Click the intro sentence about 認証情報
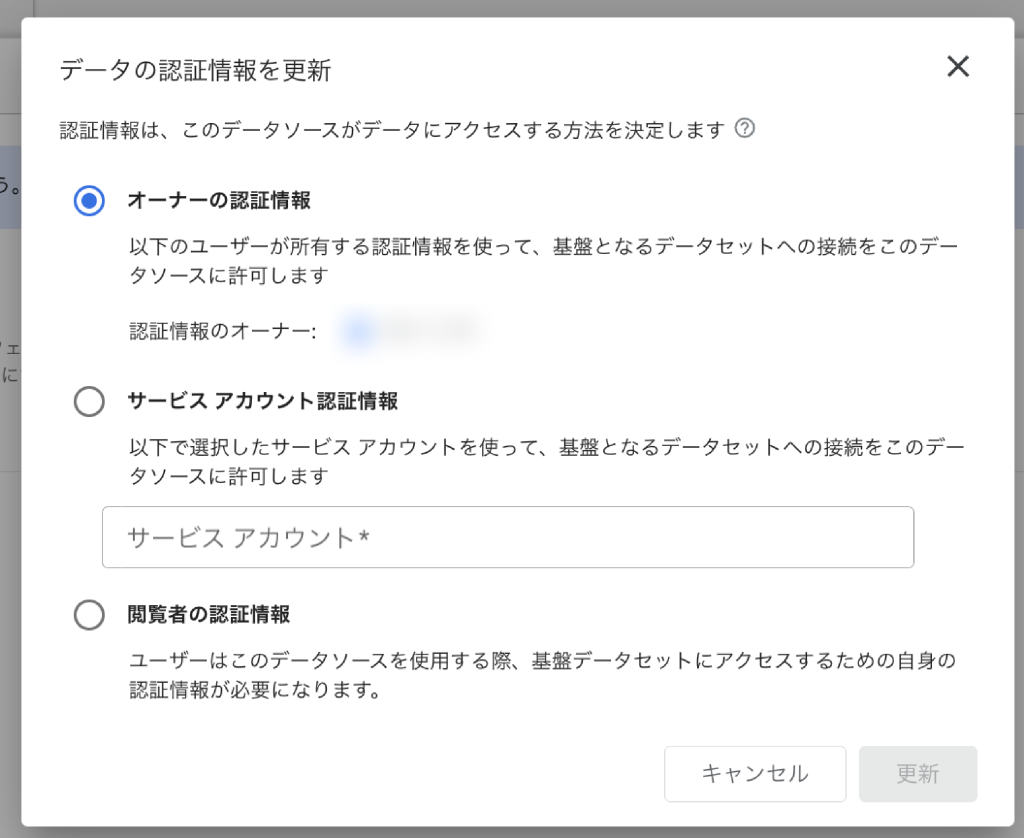Screen dimensions: 1024x838 (x=392, y=130)
